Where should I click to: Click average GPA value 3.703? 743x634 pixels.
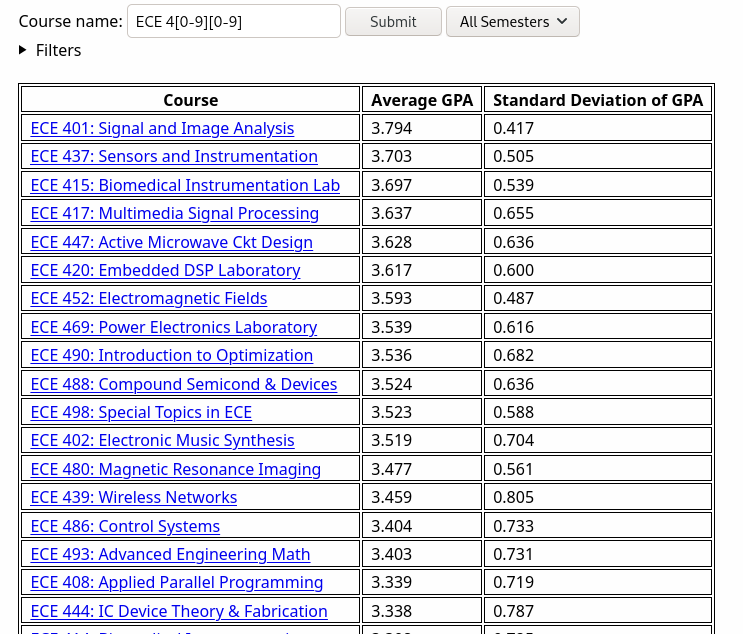[391, 156]
